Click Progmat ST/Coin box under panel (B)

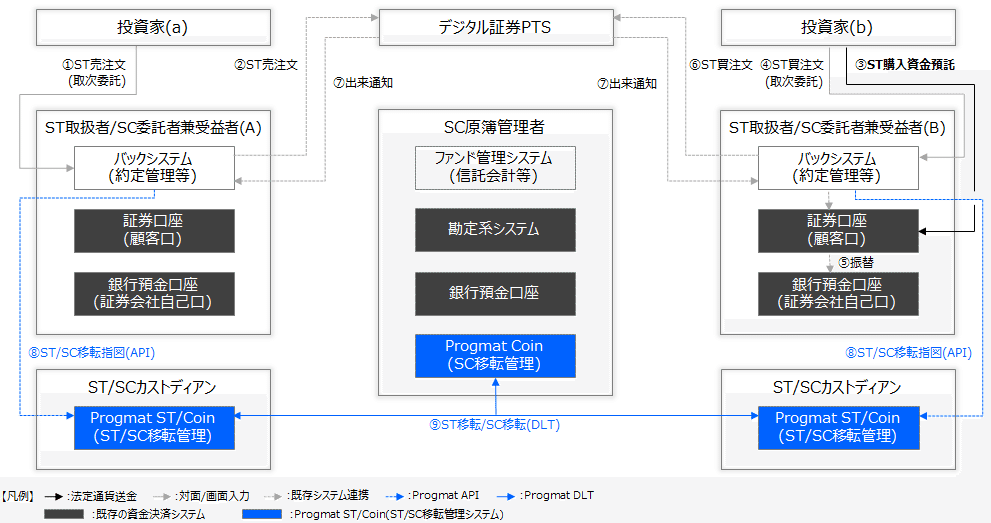click(x=838, y=428)
